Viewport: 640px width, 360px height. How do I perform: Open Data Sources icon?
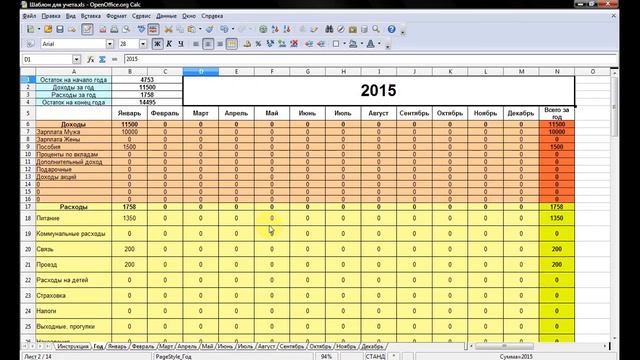click(x=364, y=29)
